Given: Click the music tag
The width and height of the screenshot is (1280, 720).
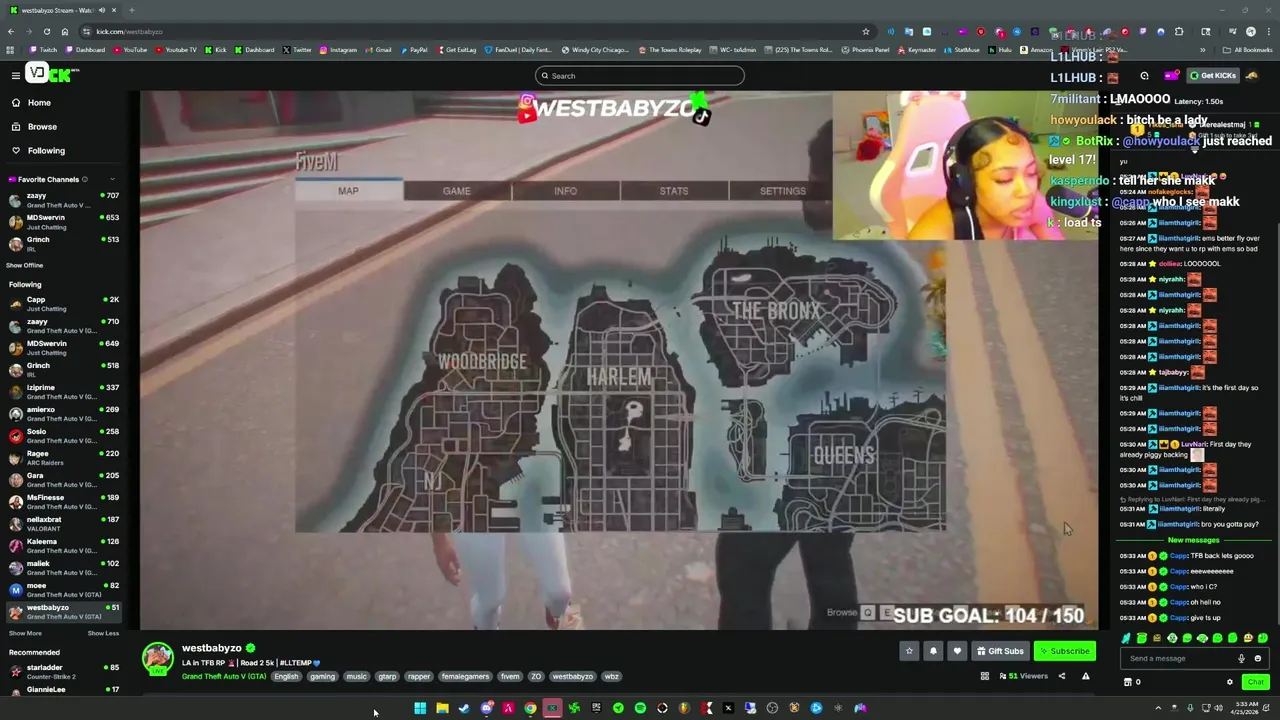Looking at the screenshot, I should [356, 677].
